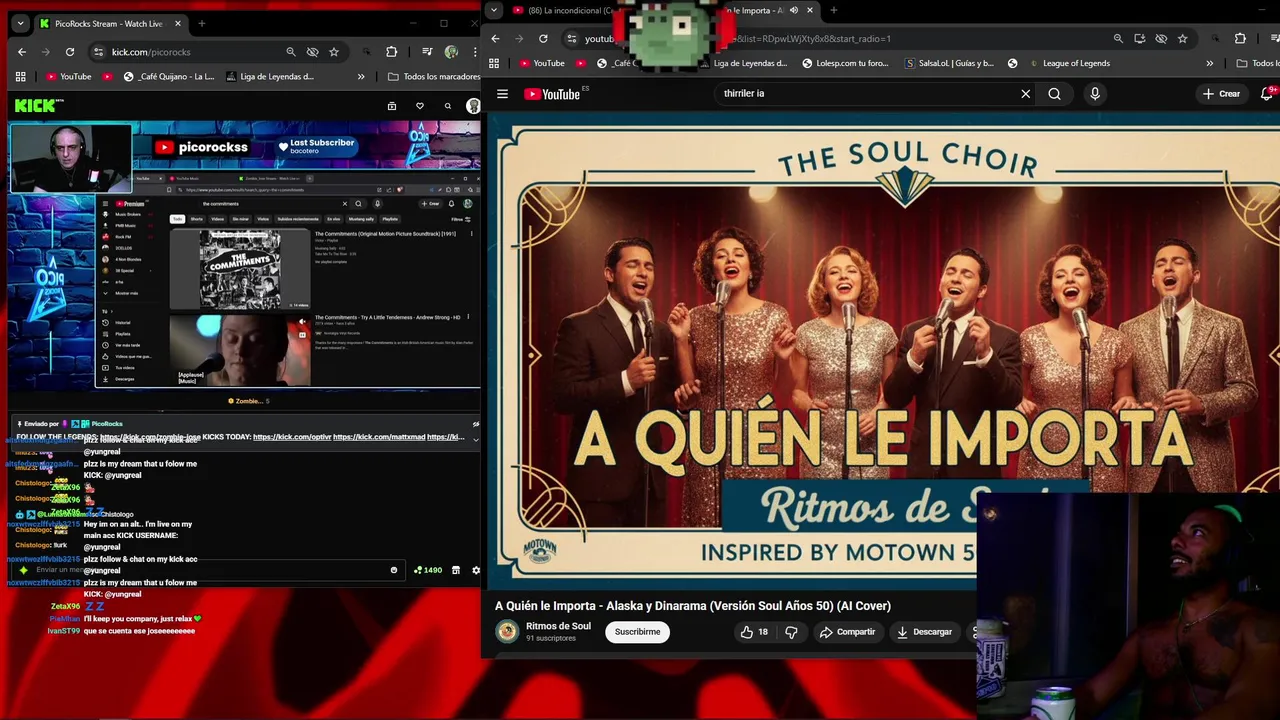This screenshot has height=720, width=1280.
Task: Open tab search dropdown in YouTube window
Action: [x=494, y=11]
